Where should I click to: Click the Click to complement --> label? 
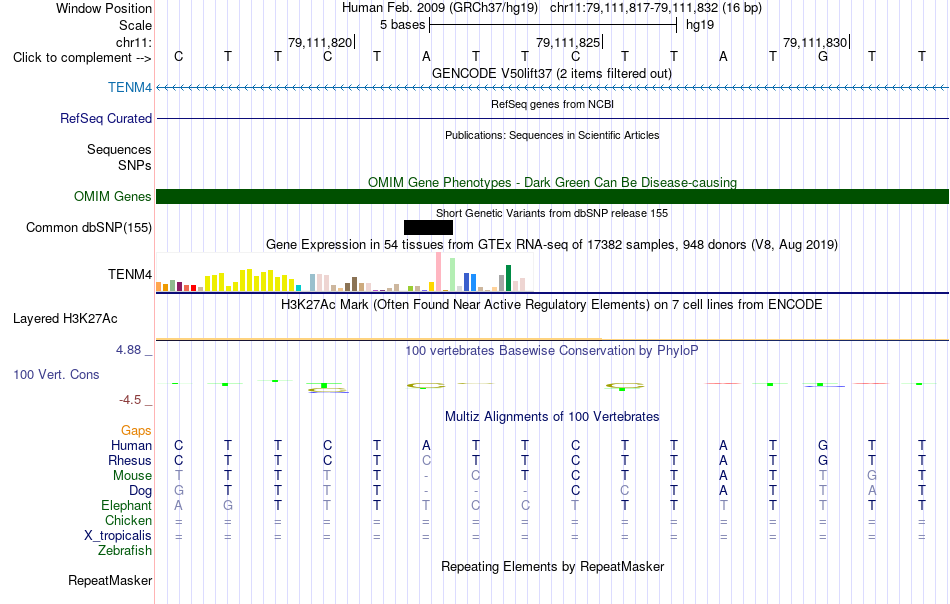pyautogui.click(x=82, y=58)
